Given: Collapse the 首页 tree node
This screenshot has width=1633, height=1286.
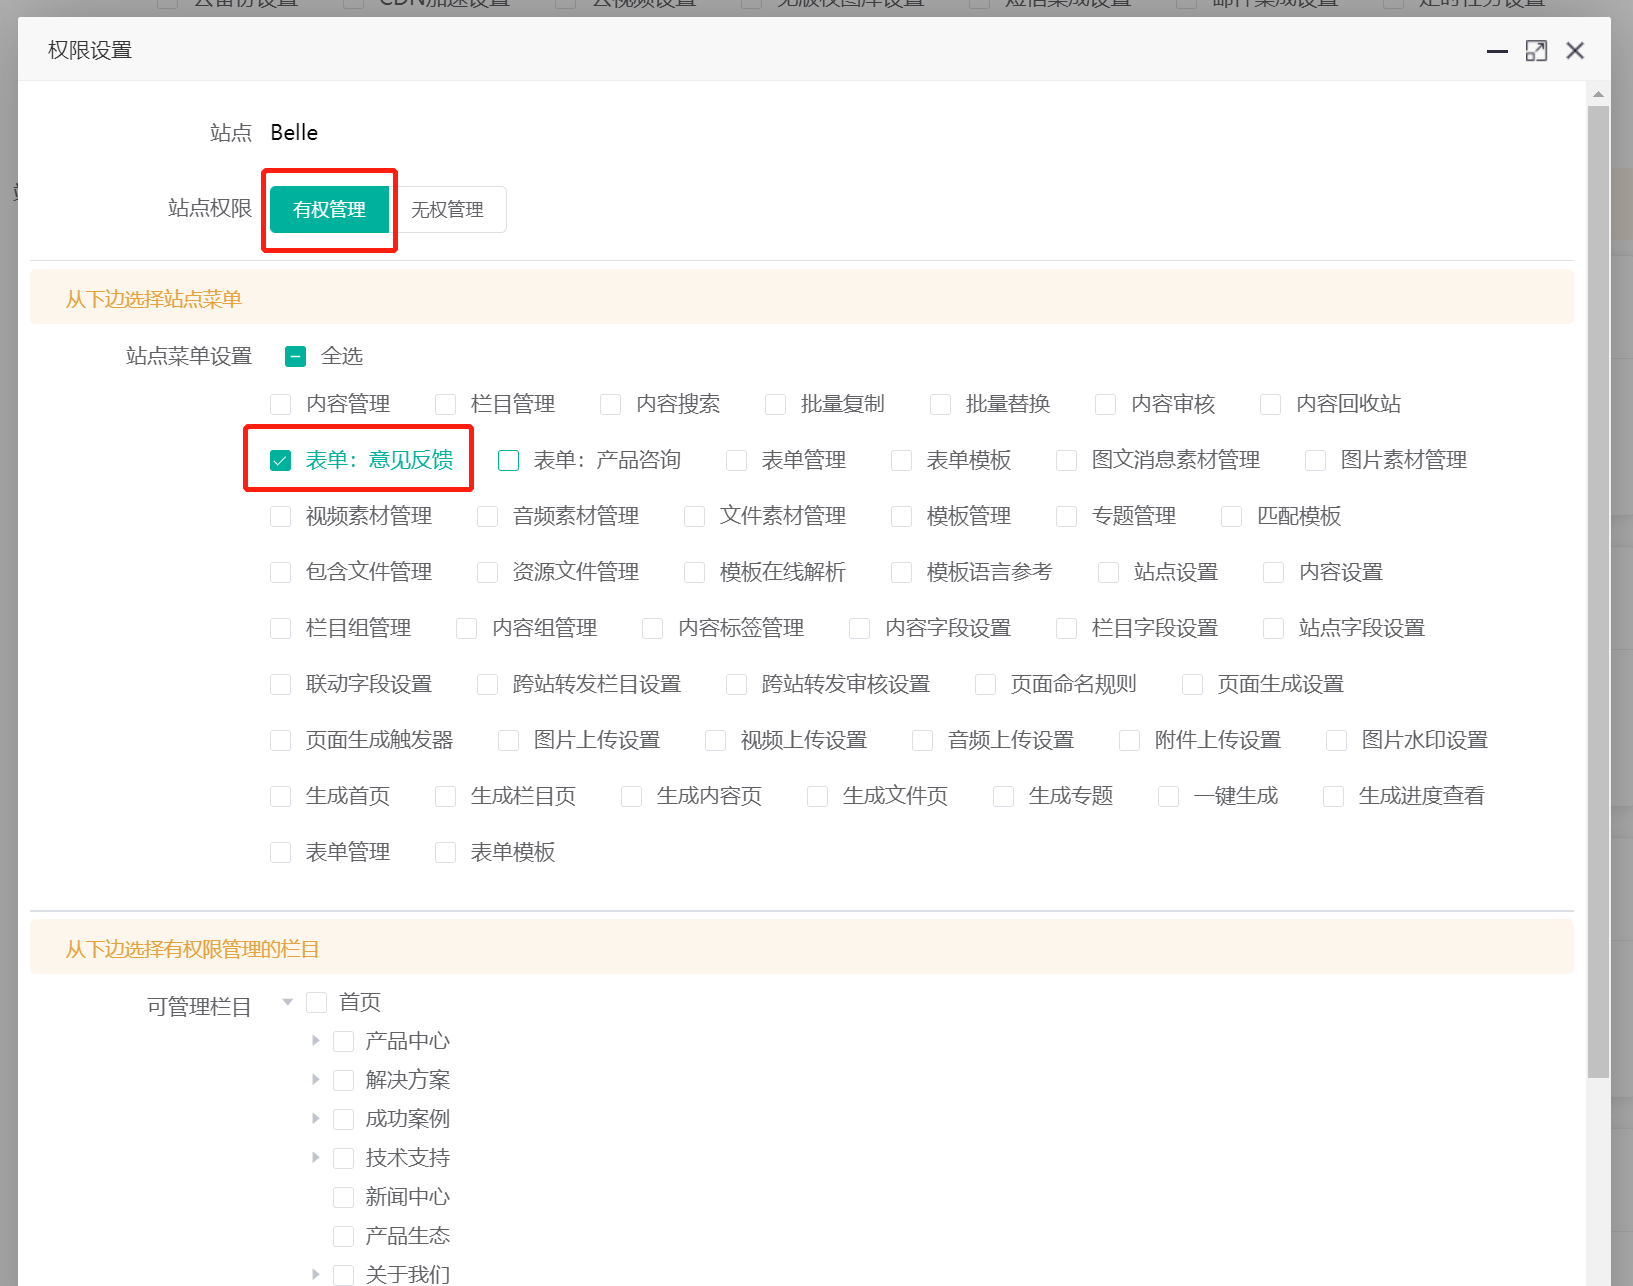Looking at the screenshot, I should (x=288, y=1002).
